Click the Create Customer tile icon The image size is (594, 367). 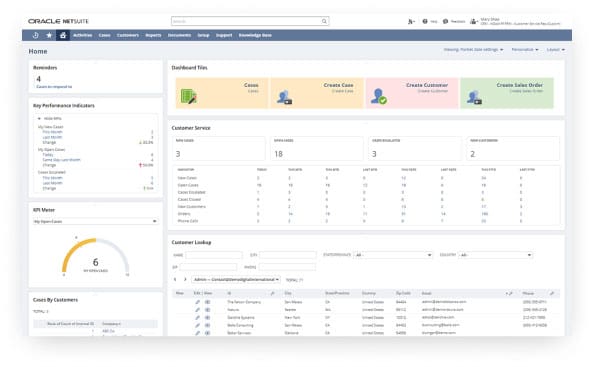pos(378,96)
